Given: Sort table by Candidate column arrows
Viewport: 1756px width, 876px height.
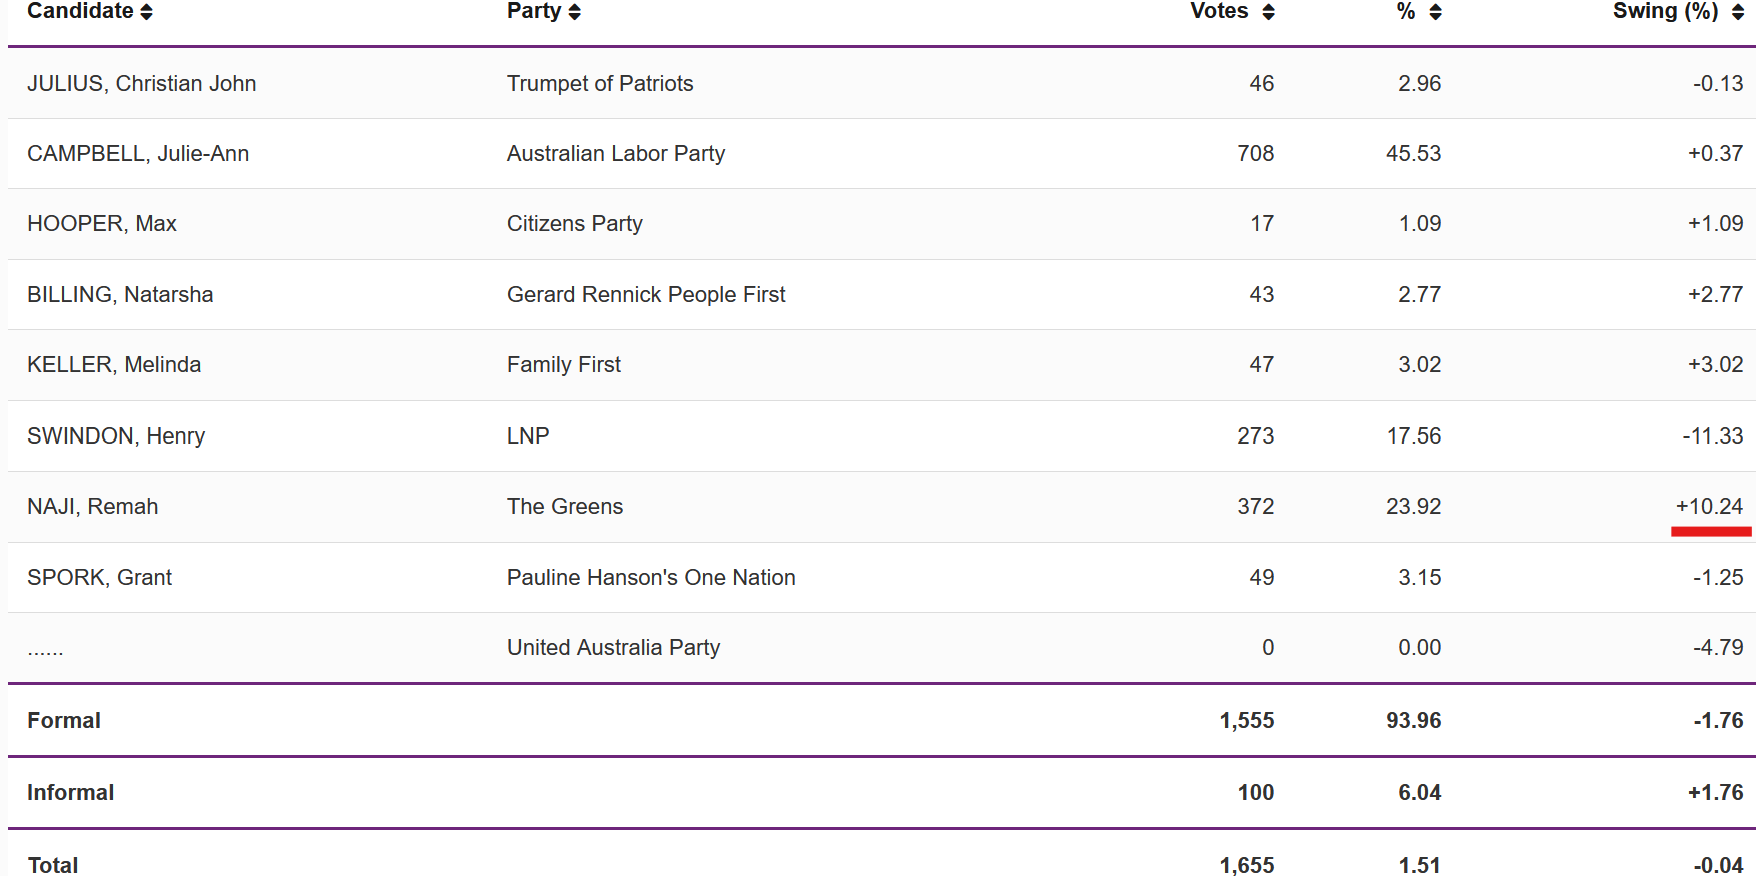Looking at the screenshot, I should click(147, 12).
